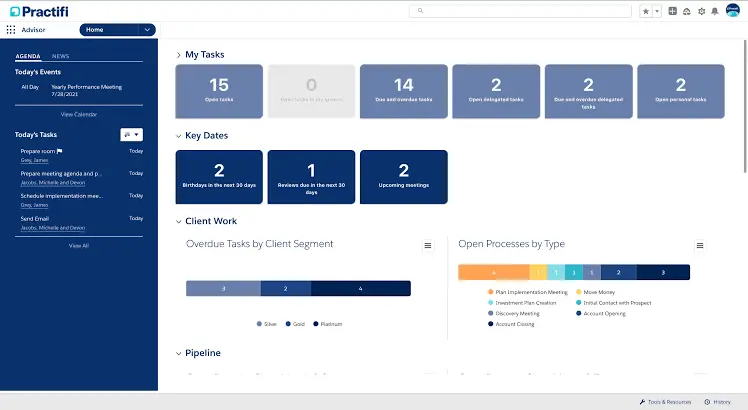Open the Today's Tasks filter dropdown
This screenshot has height=410, width=748.
[x=131, y=135]
